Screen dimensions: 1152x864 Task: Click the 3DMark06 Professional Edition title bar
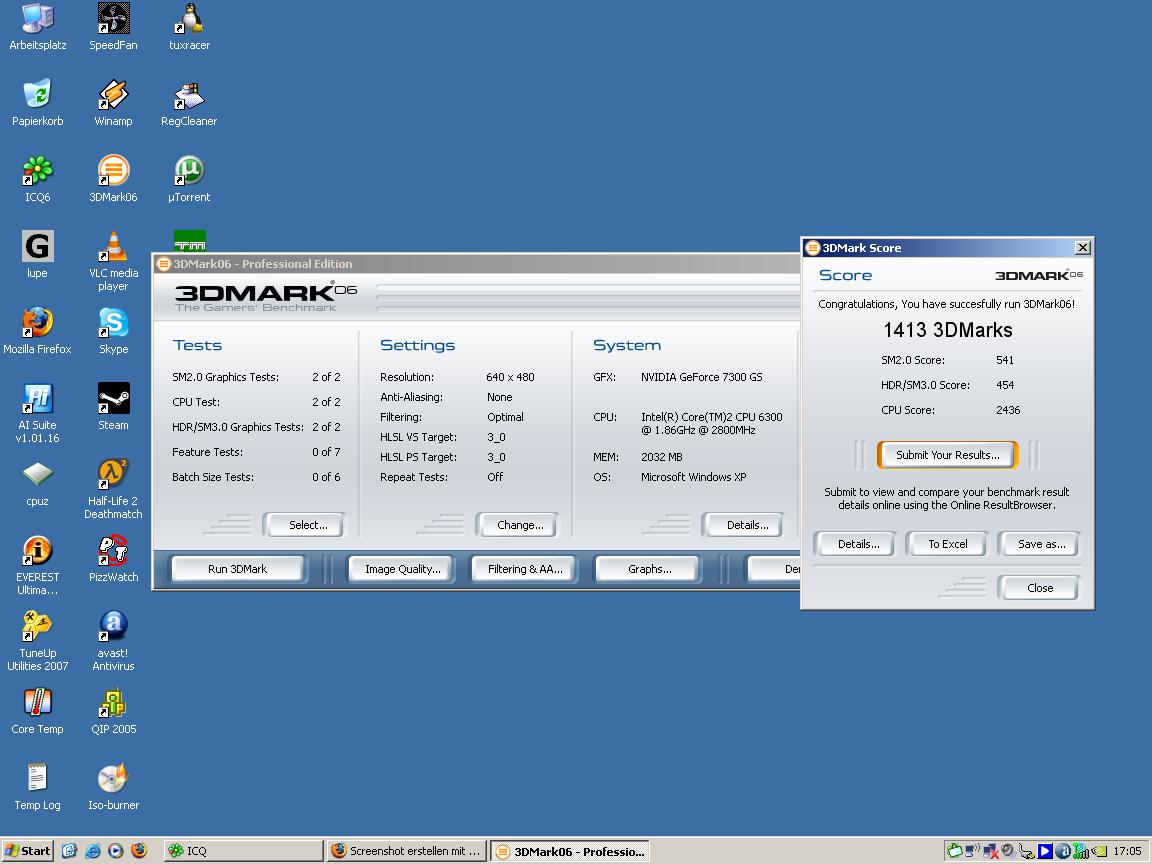478,264
